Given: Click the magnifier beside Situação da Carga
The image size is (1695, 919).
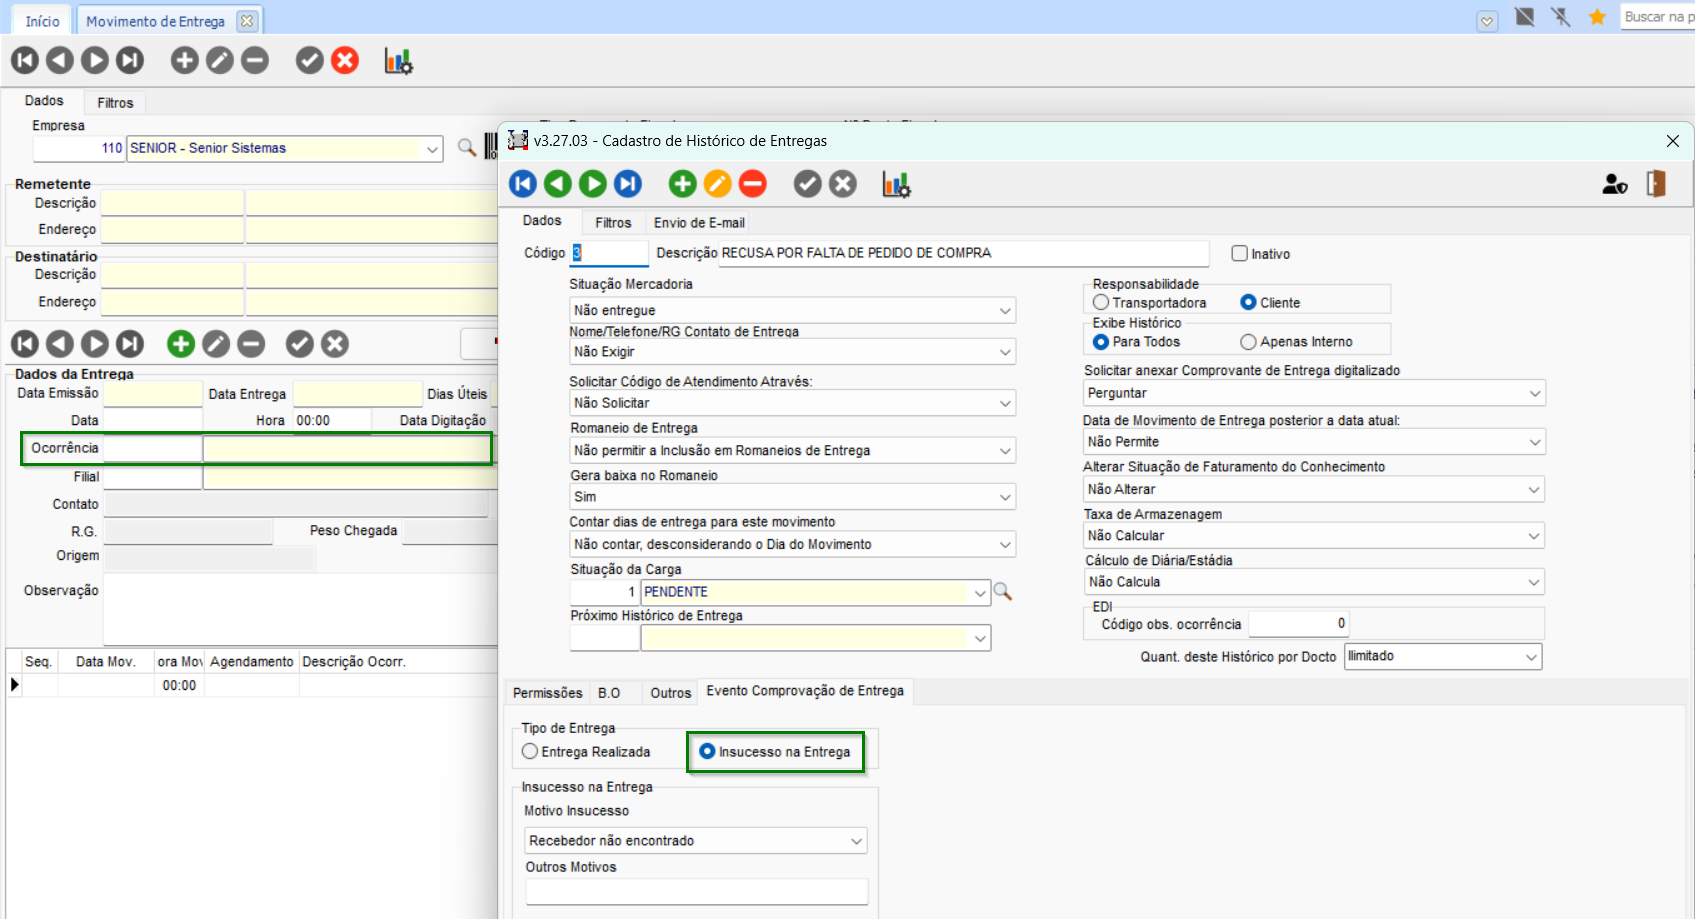Looking at the screenshot, I should tap(1003, 592).
